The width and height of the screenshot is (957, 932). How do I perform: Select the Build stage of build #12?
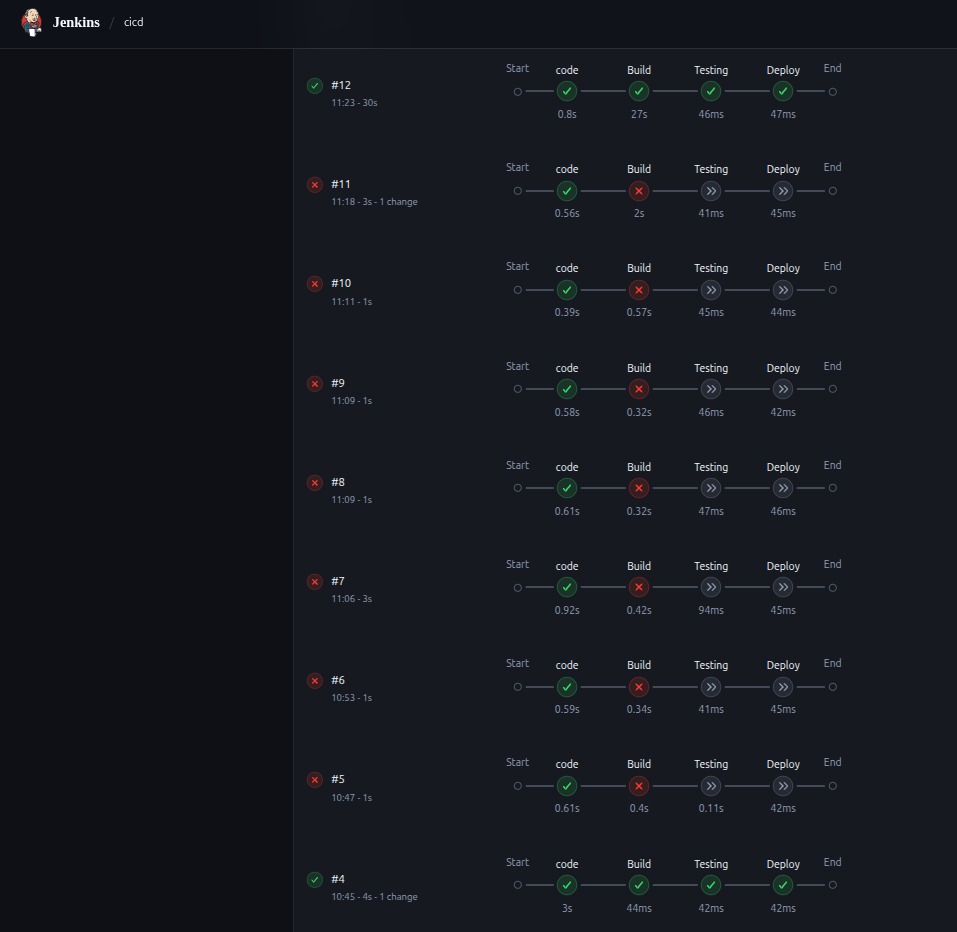coord(639,91)
